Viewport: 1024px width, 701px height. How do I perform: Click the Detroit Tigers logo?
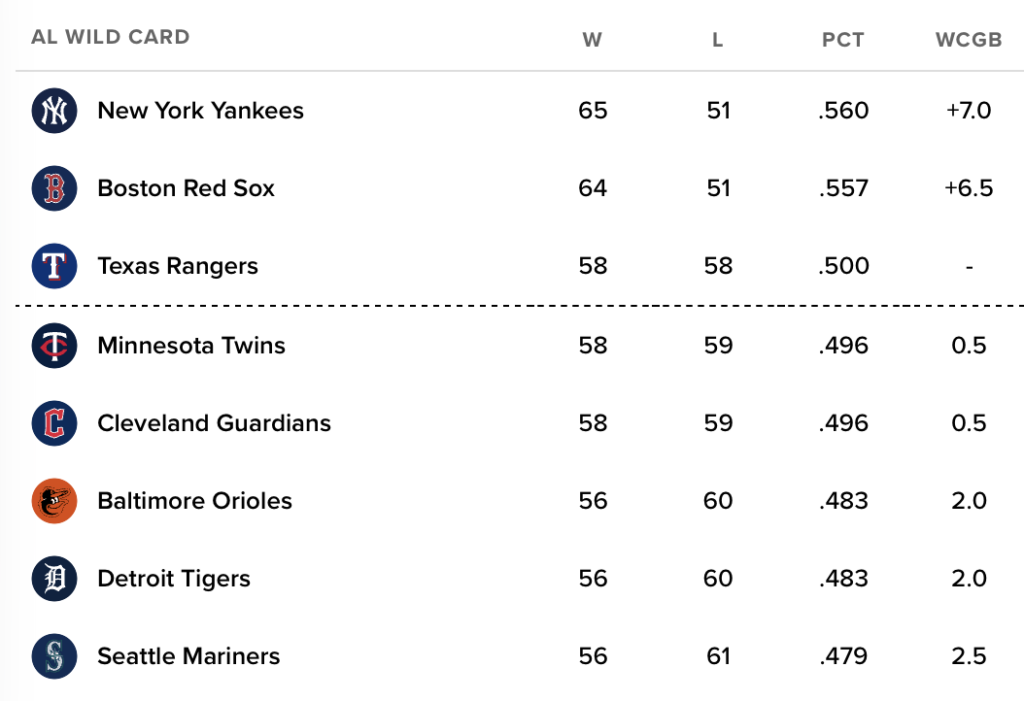[x=54, y=579]
